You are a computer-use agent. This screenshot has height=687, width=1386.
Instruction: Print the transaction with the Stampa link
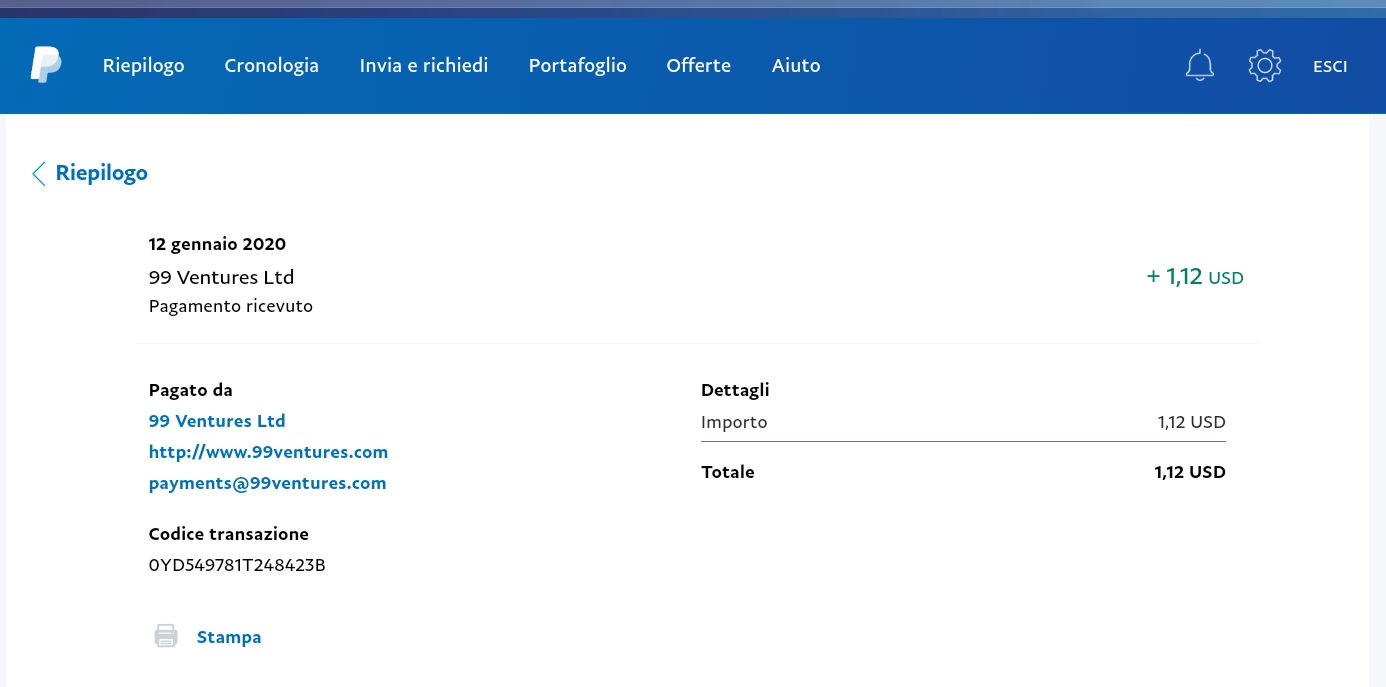[229, 637]
